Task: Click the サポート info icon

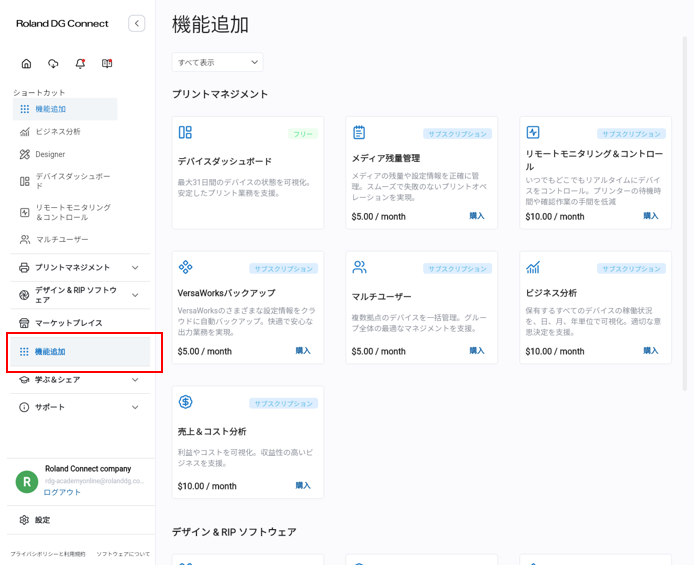Action: [x=24, y=407]
